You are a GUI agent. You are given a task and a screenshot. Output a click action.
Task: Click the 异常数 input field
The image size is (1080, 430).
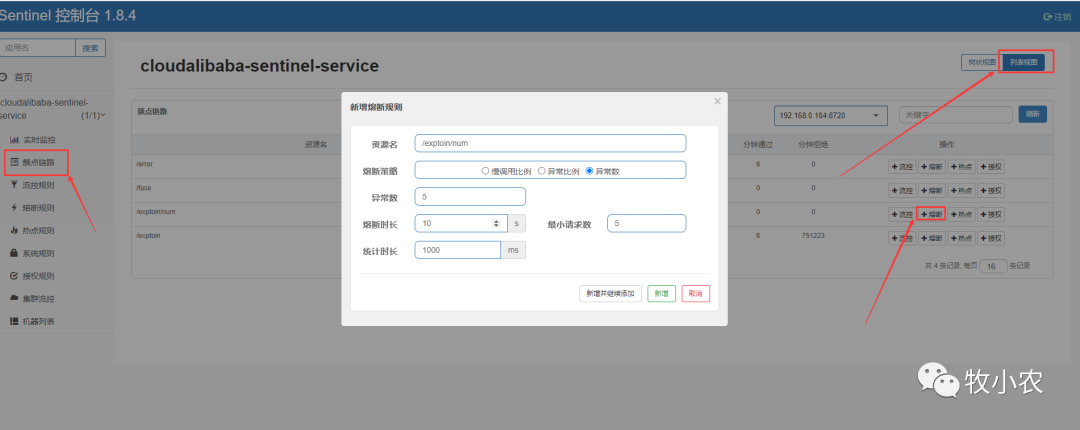[x=470, y=196]
